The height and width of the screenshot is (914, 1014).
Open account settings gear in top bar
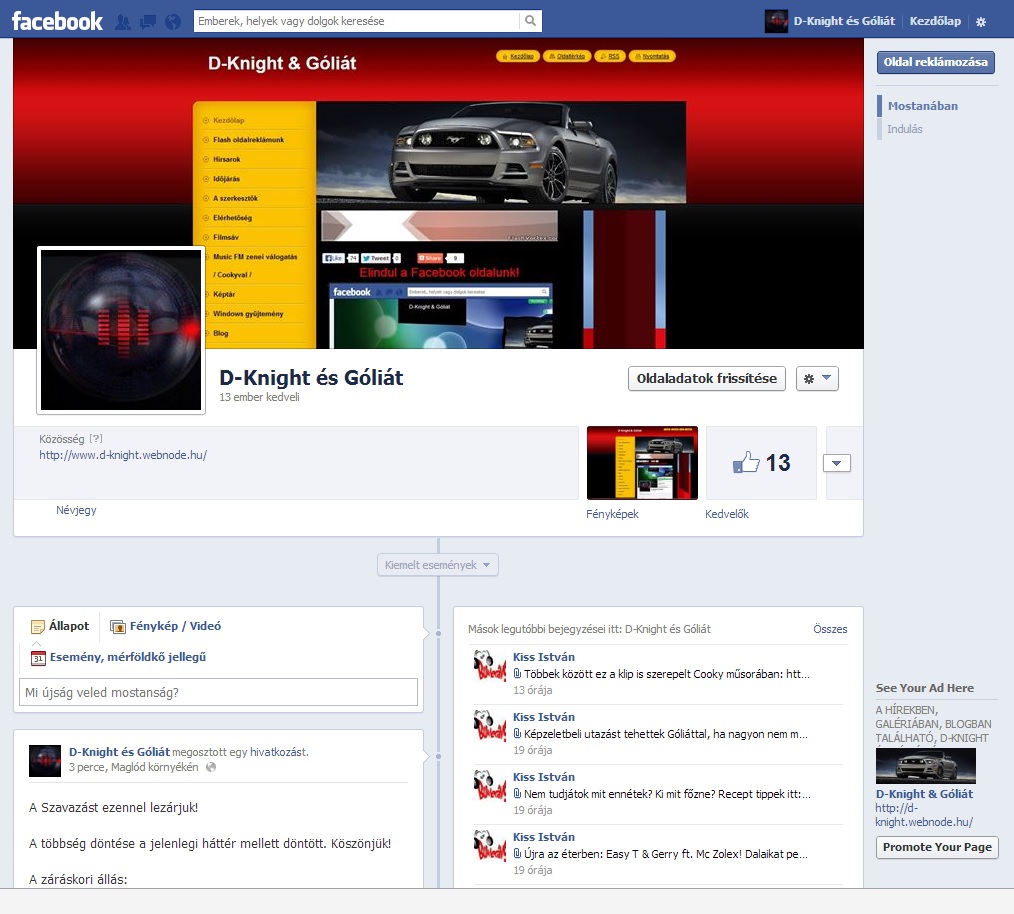(x=981, y=22)
